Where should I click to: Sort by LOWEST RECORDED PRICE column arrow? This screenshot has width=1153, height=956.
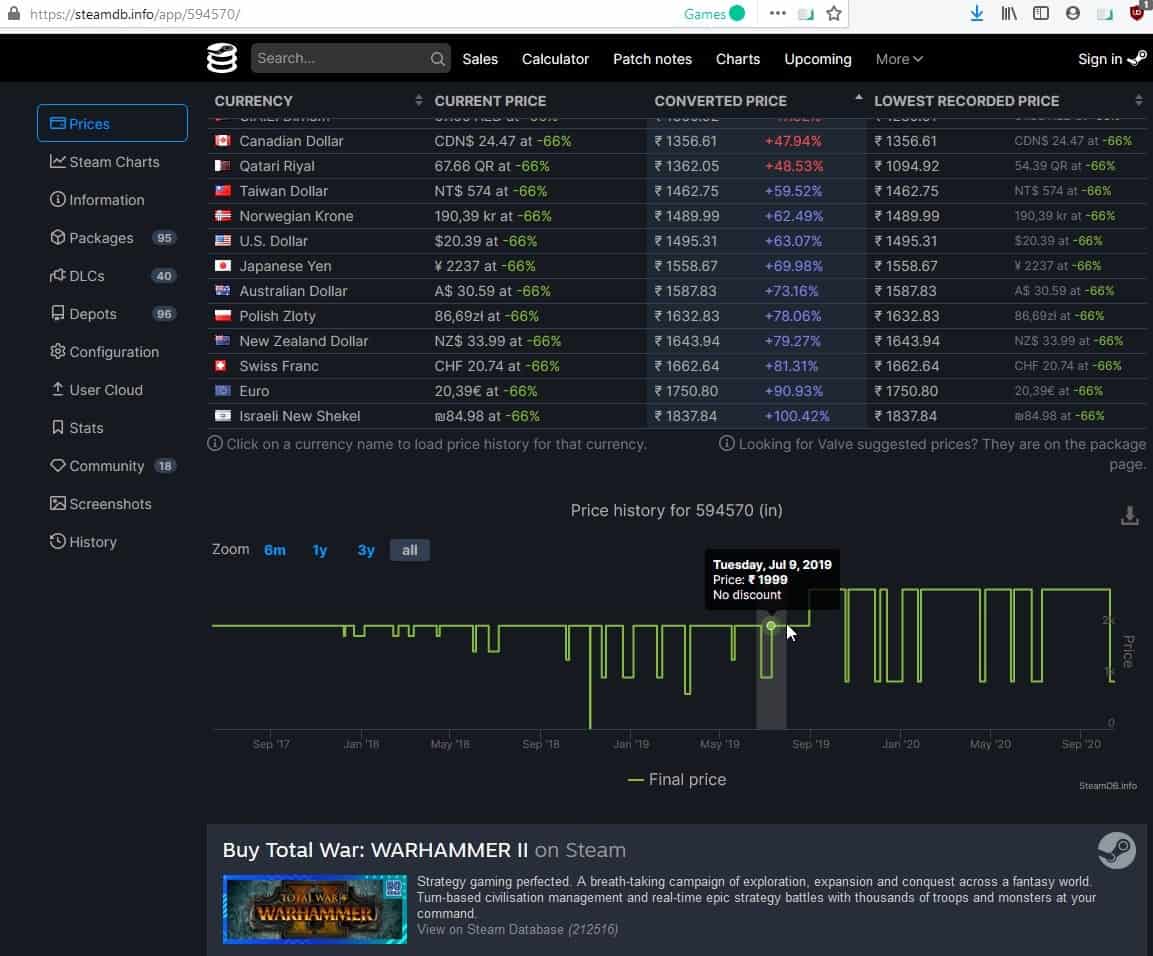coord(1139,100)
